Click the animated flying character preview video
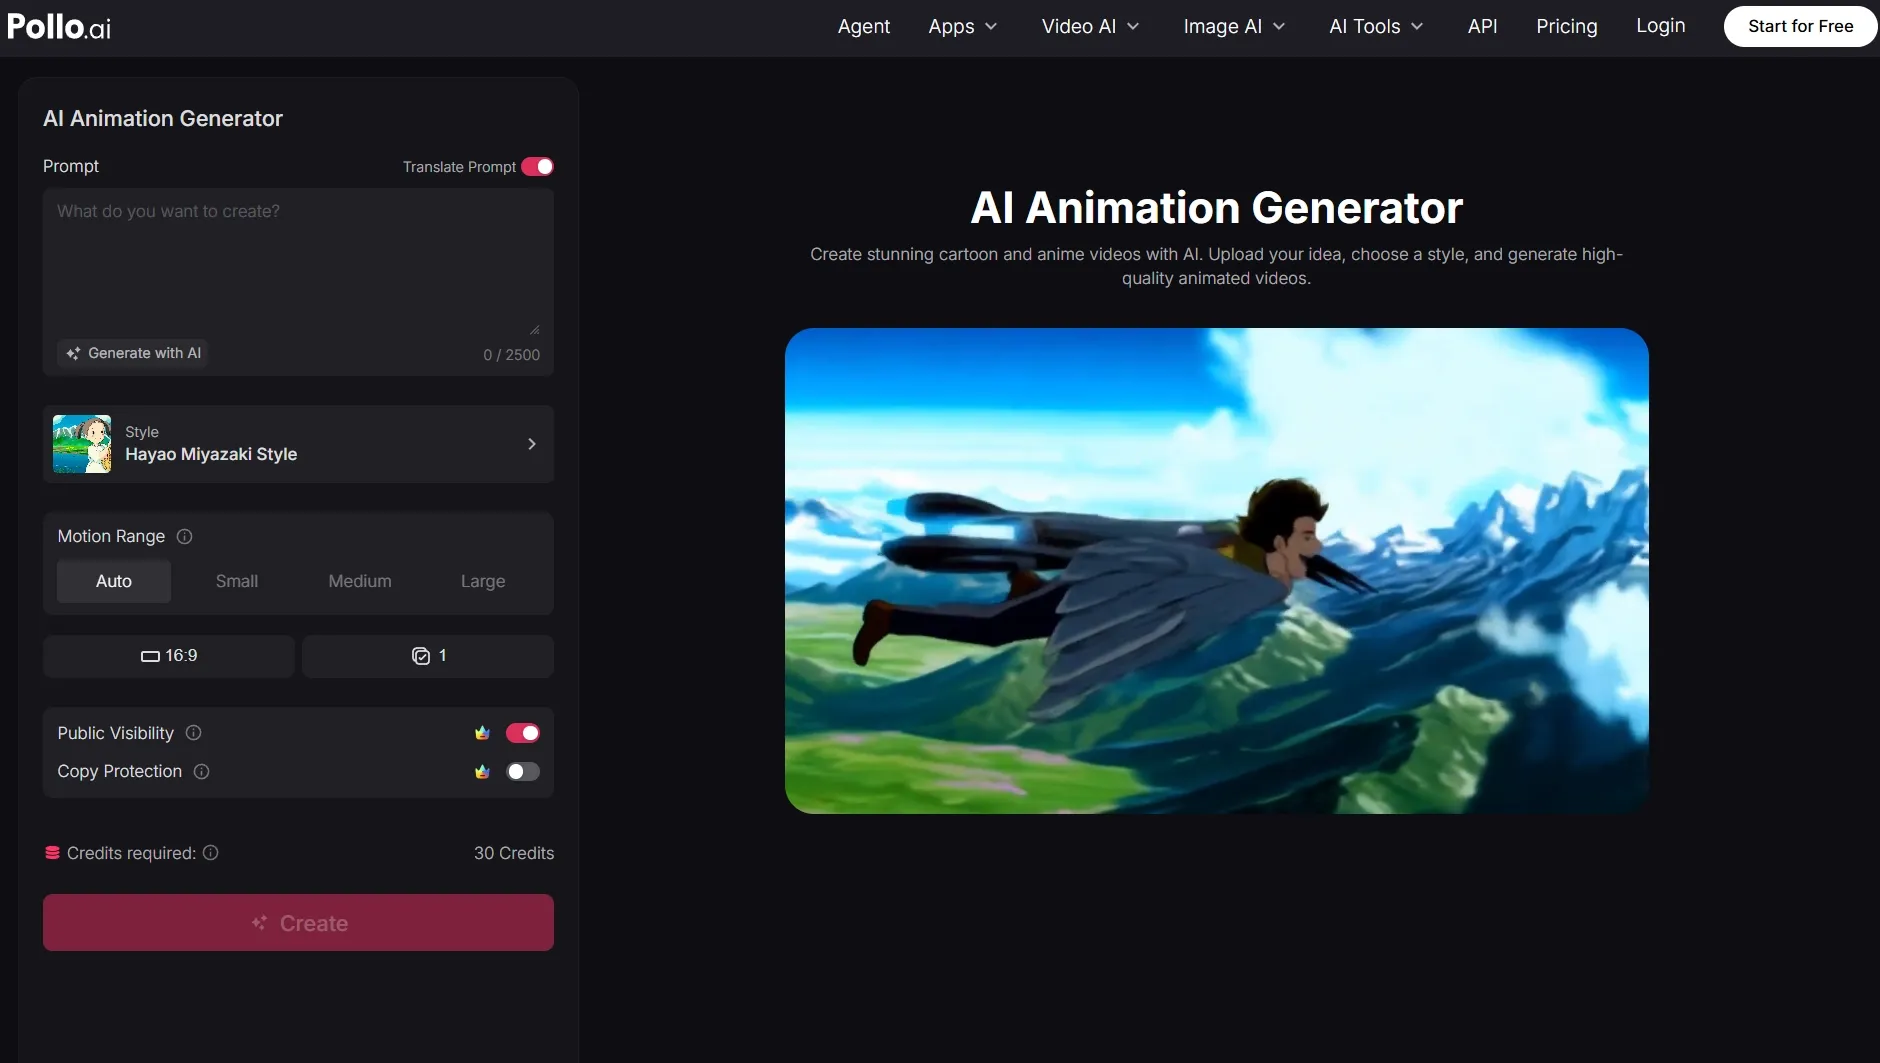Screen dimensions: 1880x1063 pos(1216,571)
